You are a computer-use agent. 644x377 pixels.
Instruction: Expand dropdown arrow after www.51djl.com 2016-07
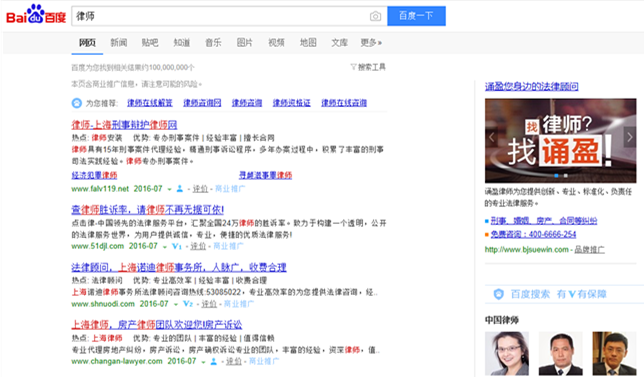point(165,247)
